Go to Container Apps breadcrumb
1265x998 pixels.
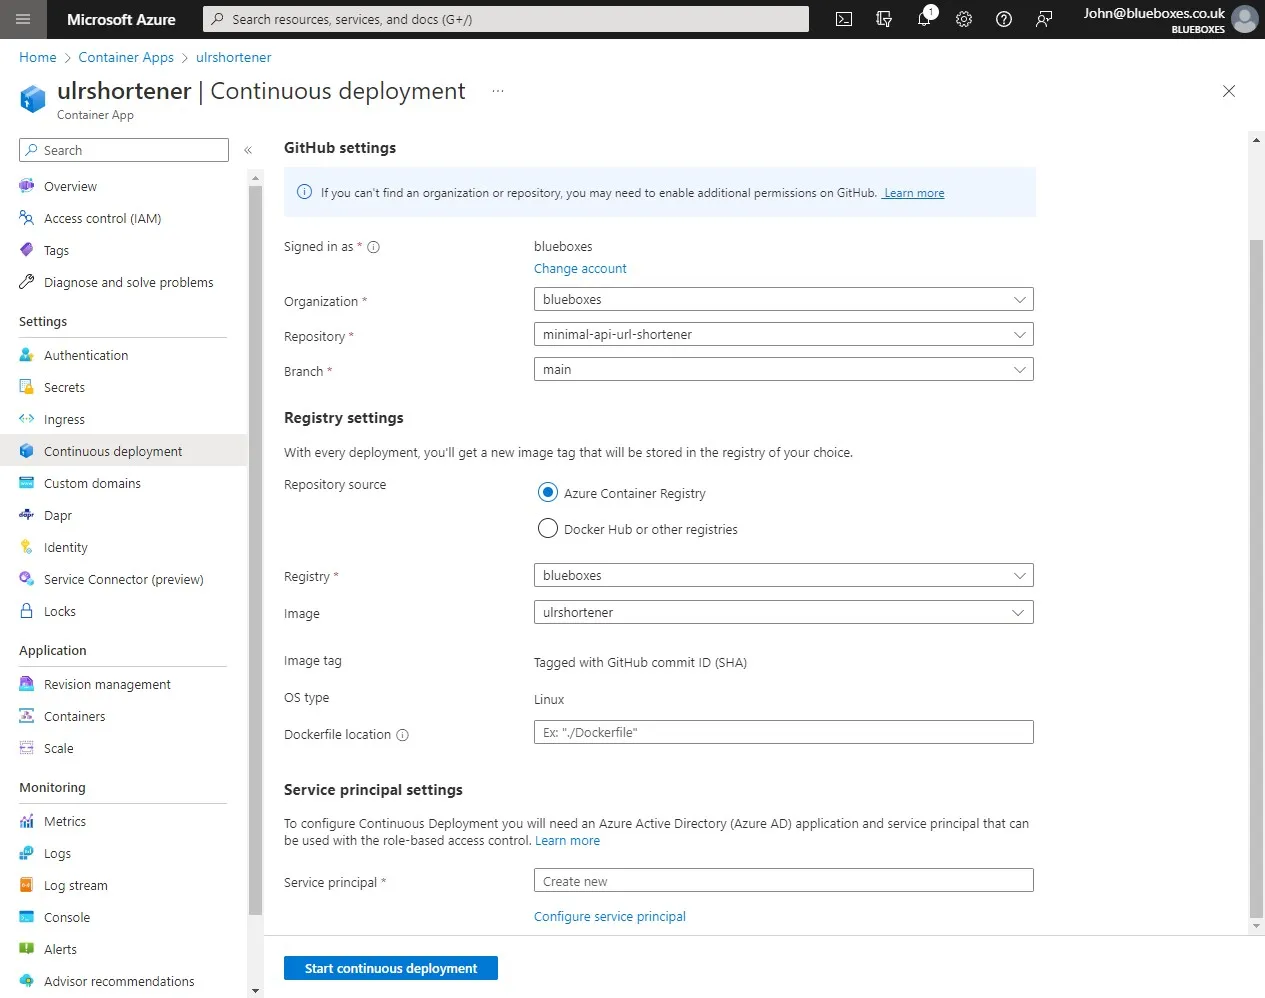click(126, 57)
